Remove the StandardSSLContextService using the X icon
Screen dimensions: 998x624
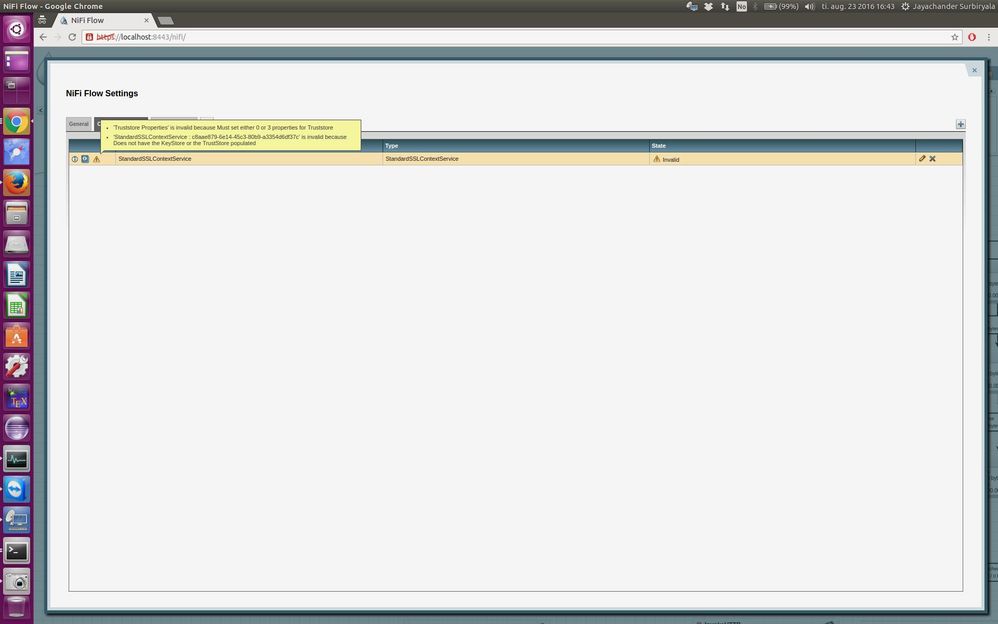click(x=932, y=159)
